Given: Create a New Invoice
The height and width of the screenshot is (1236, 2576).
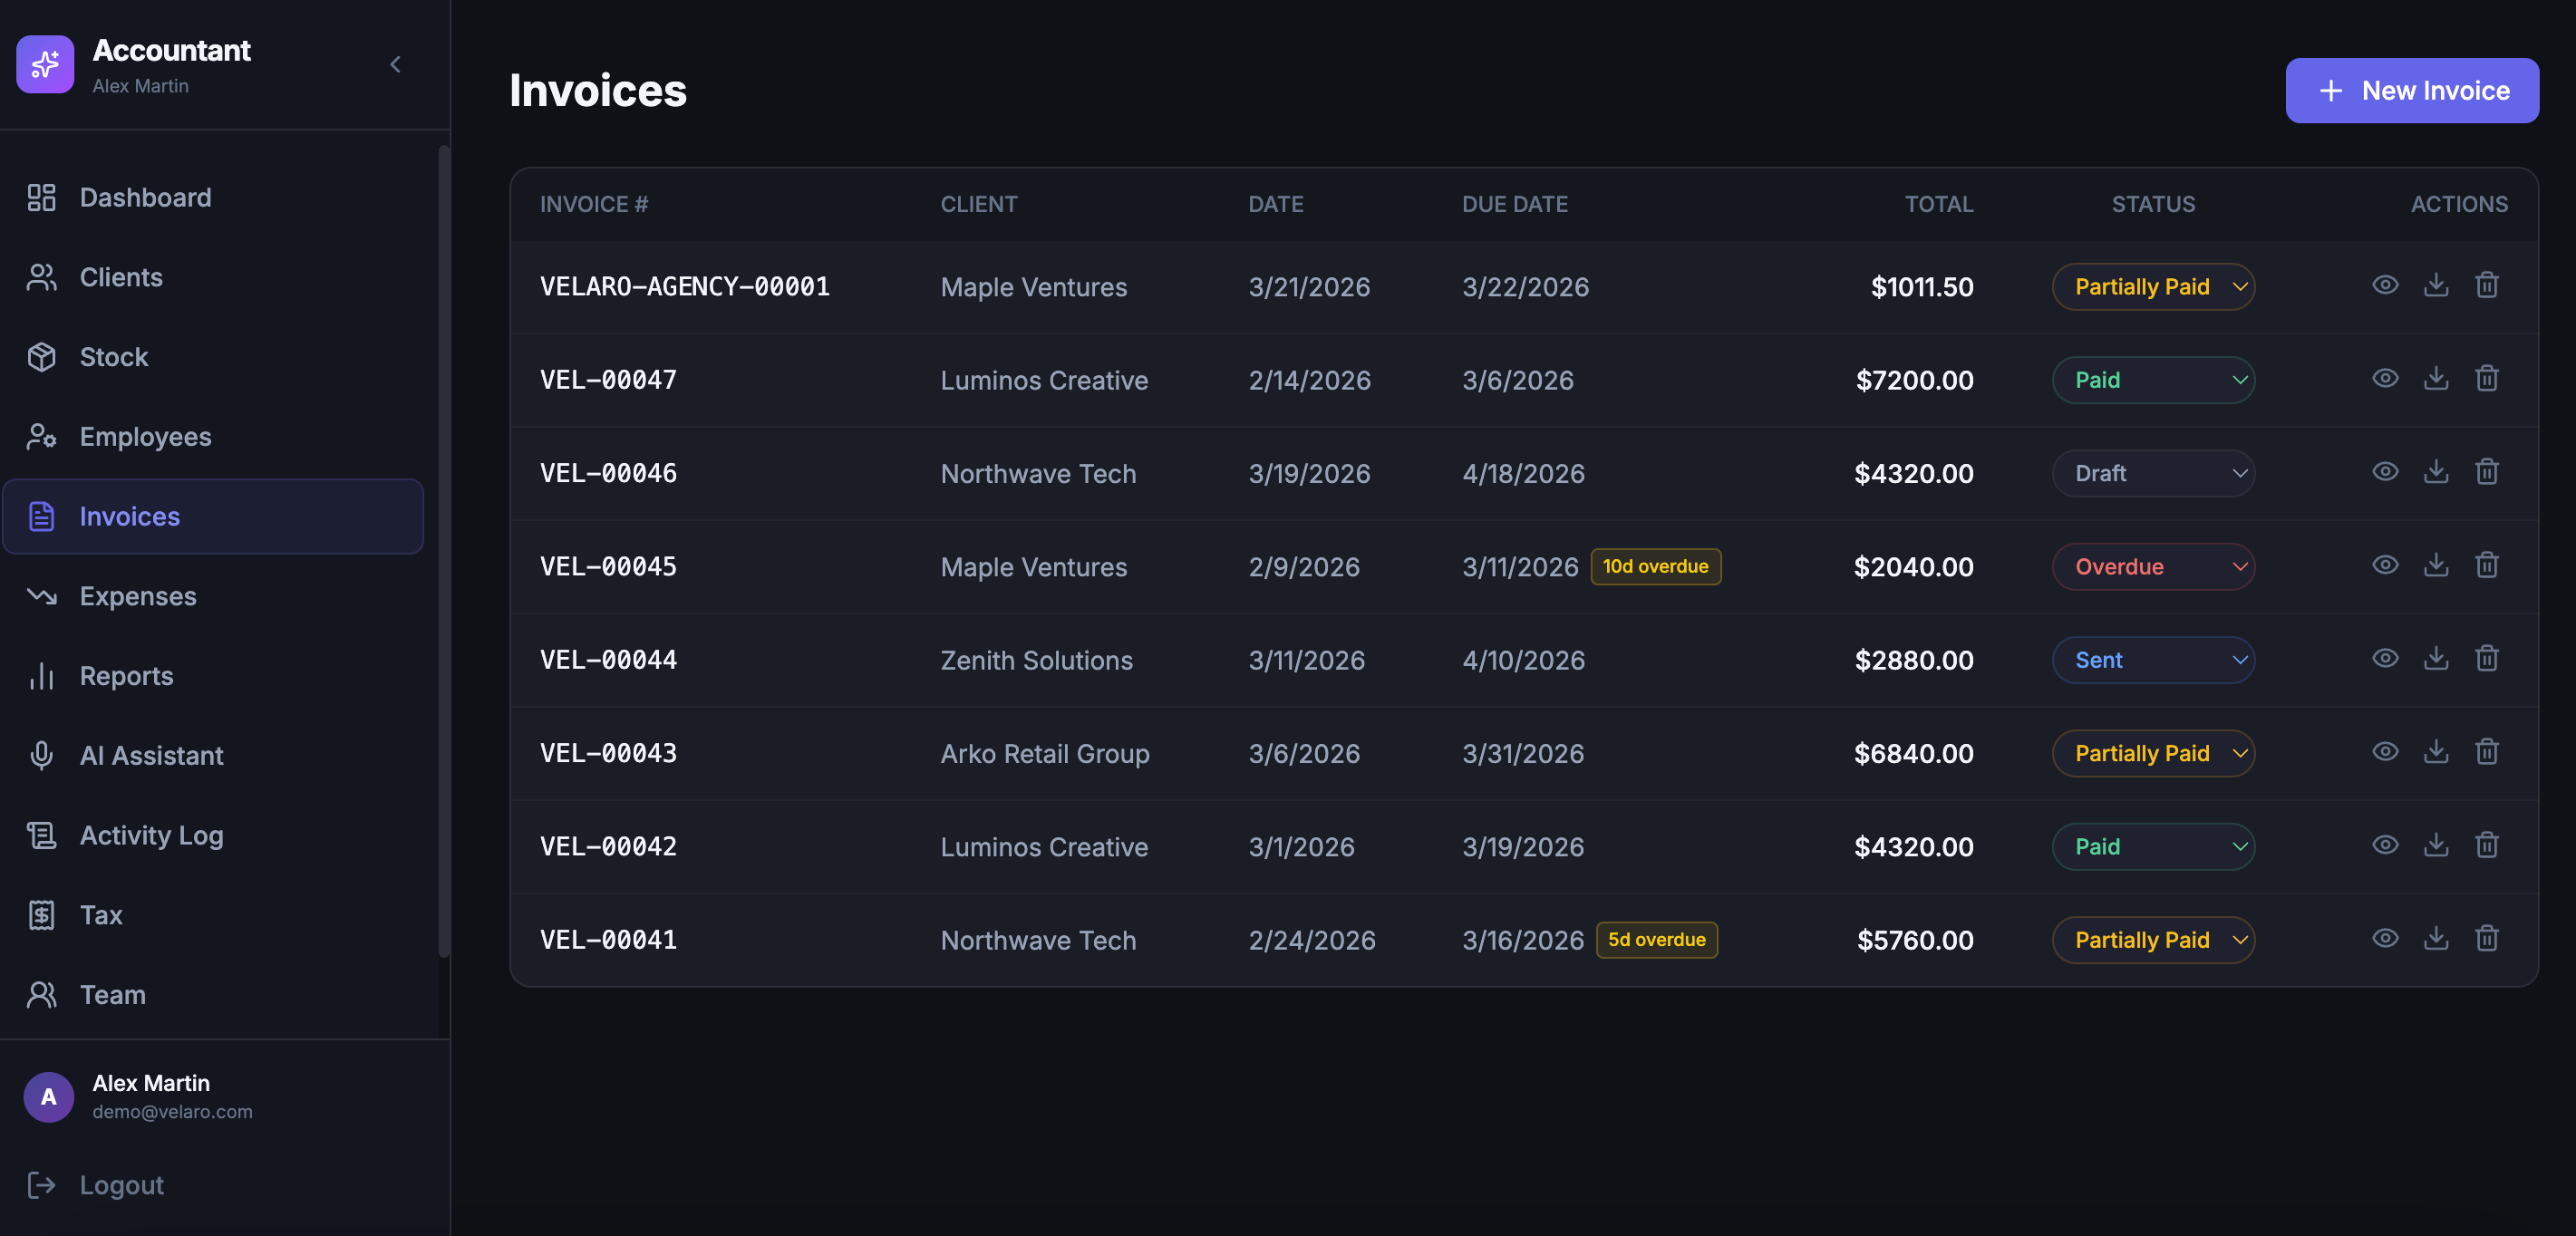Looking at the screenshot, I should (x=2411, y=91).
